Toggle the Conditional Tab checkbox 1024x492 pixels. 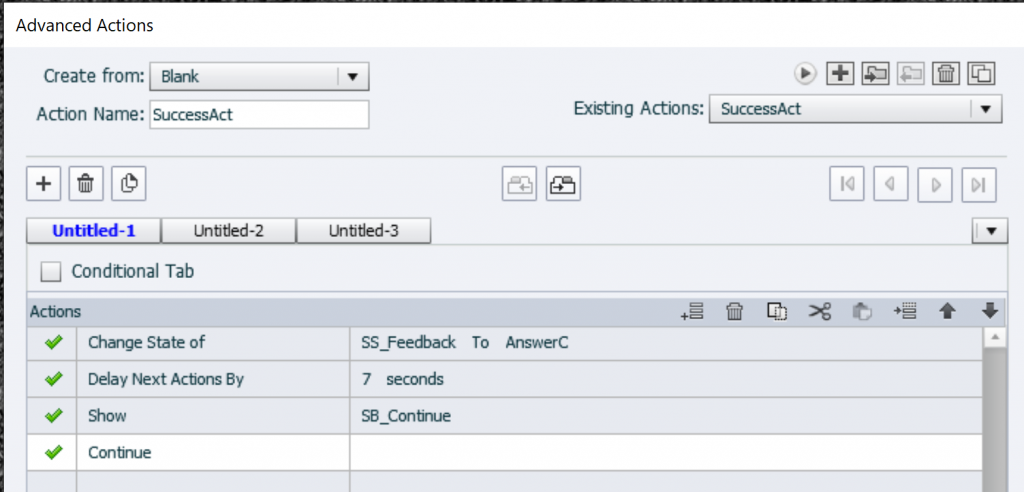click(52, 272)
